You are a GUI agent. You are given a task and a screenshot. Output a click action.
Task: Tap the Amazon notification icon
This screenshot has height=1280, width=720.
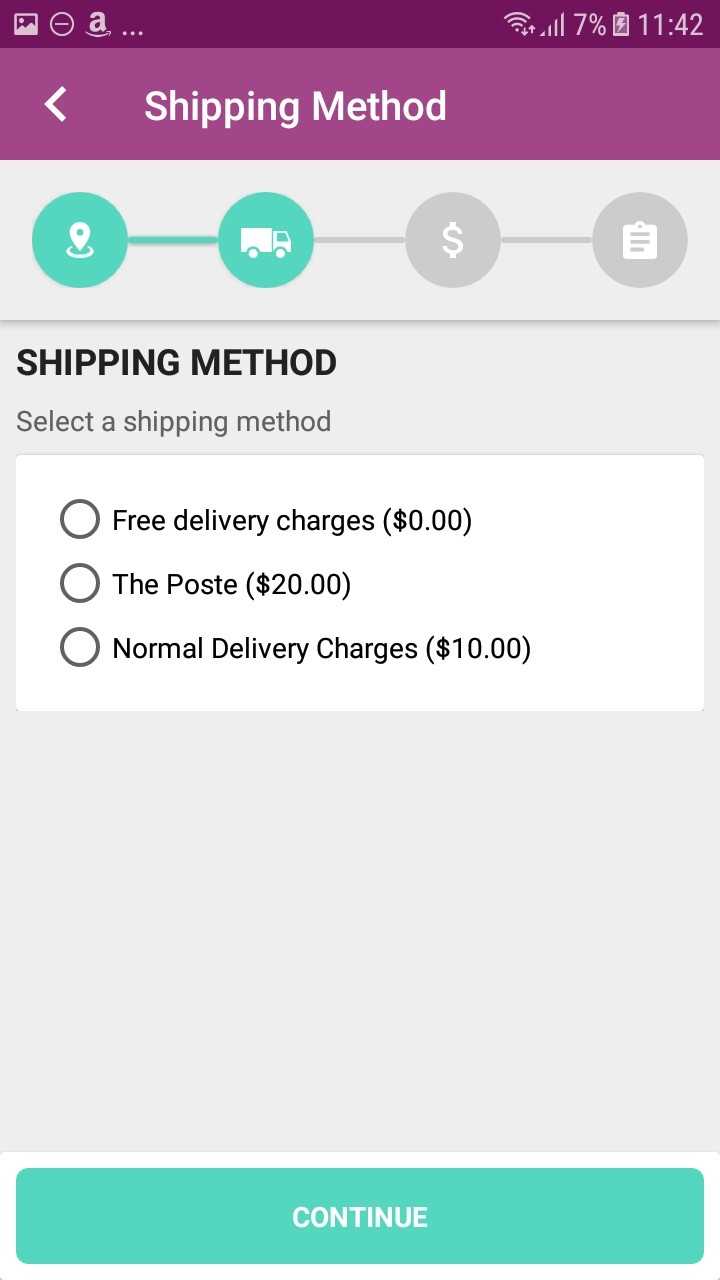pyautogui.click(x=97, y=24)
